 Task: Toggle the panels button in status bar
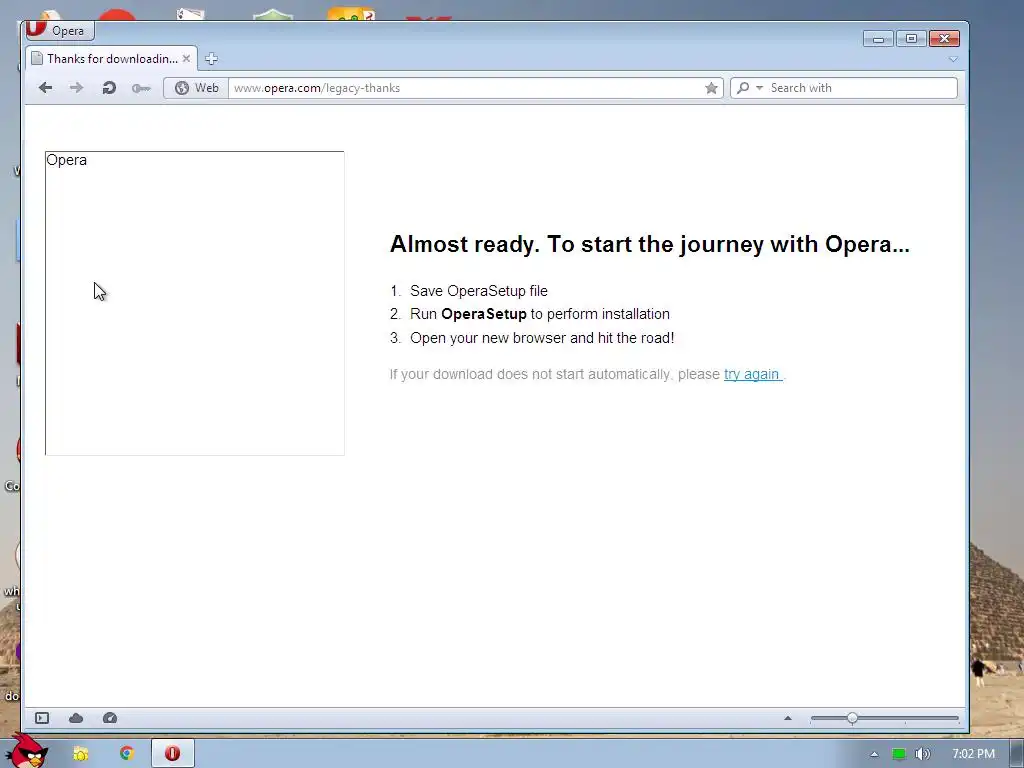tap(42, 718)
